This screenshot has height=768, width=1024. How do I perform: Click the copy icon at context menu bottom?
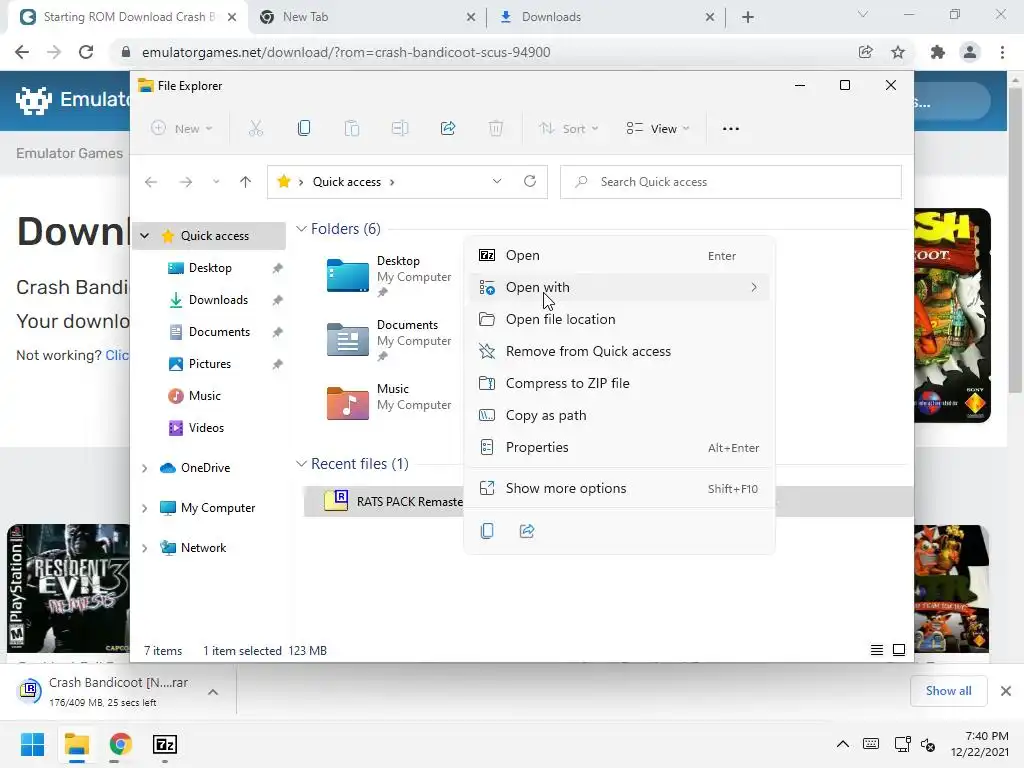pyautogui.click(x=487, y=531)
